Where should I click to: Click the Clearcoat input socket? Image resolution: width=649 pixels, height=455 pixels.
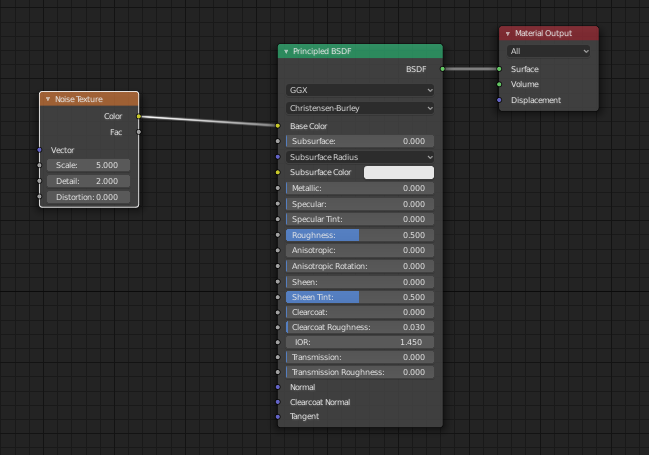coord(278,312)
